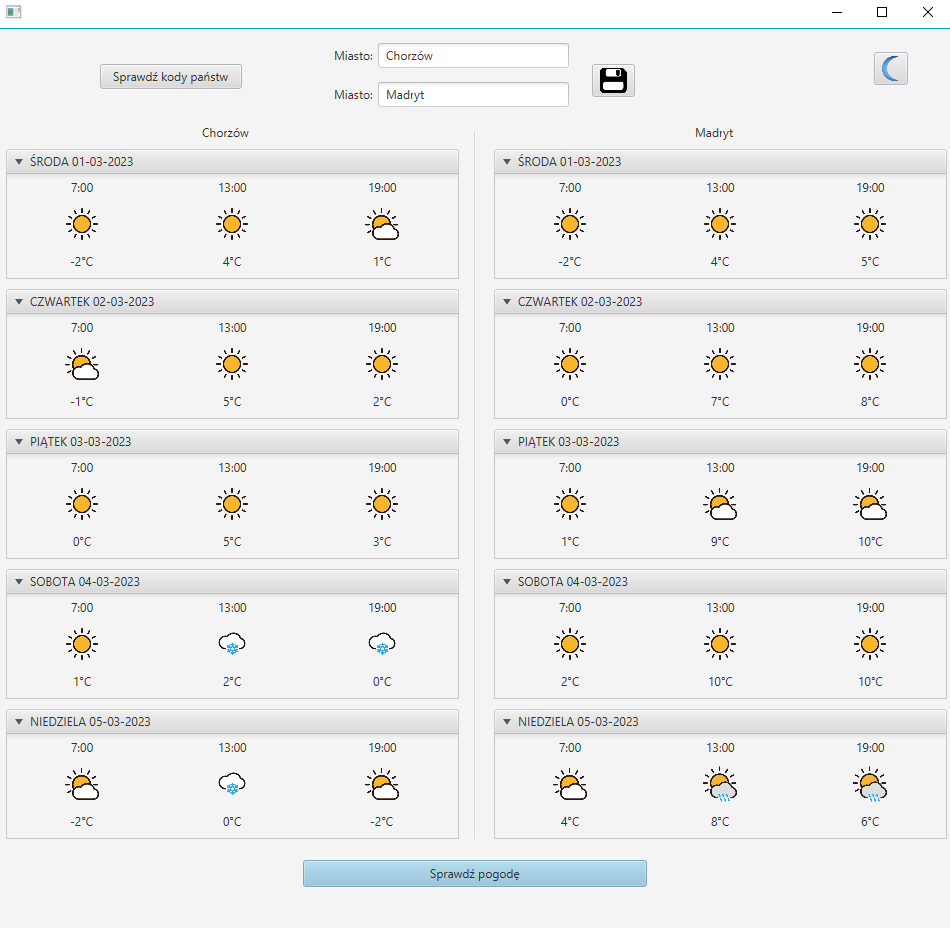
Task: Click Madryt Friday 19:00 partly cloudy icon
Action: (x=870, y=505)
